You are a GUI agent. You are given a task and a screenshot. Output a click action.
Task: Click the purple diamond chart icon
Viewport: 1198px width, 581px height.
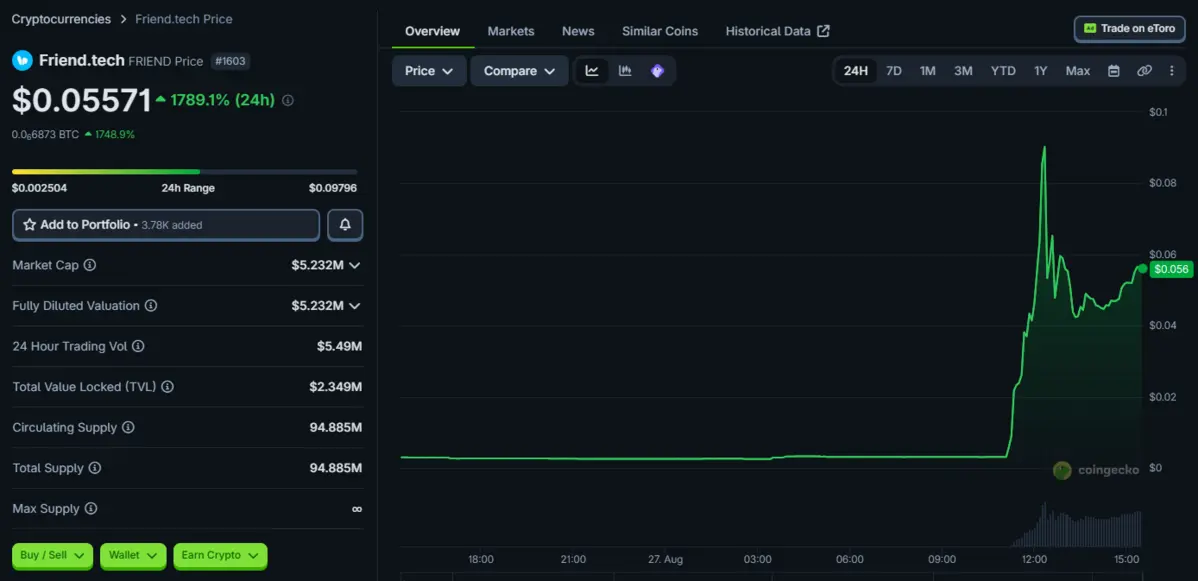point(657,71)
